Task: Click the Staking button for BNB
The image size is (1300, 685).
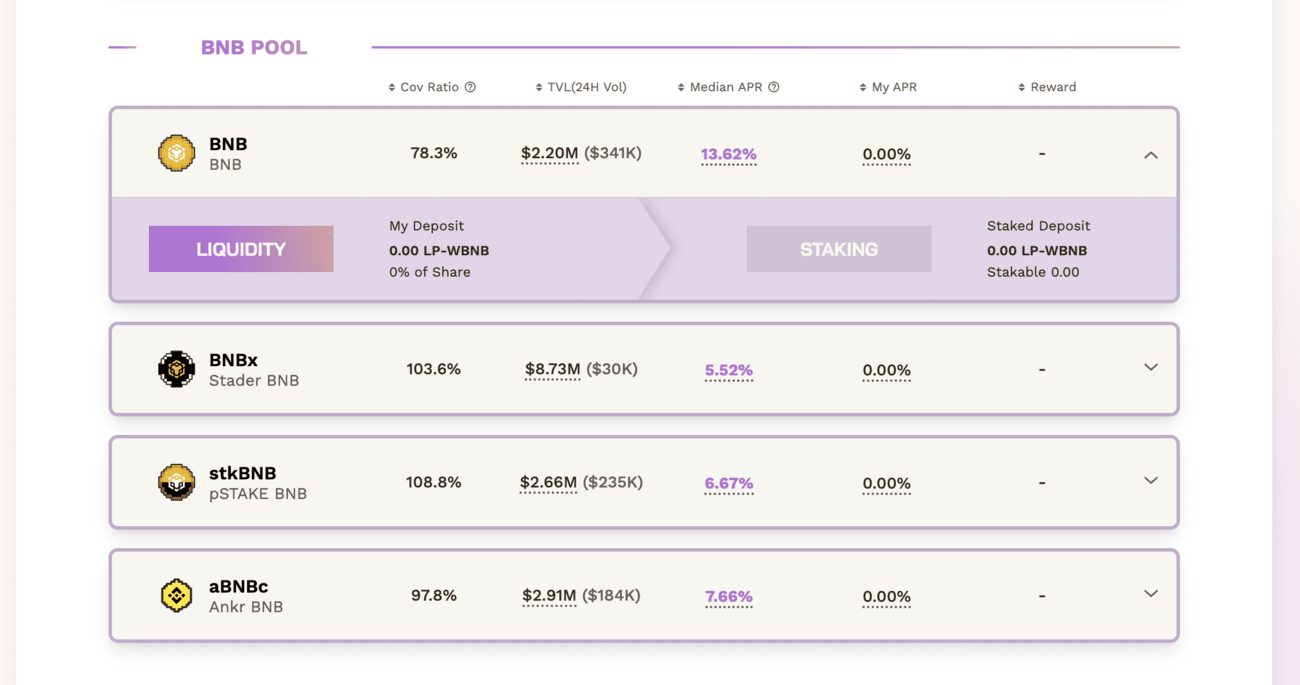Action: pos(839,249)
